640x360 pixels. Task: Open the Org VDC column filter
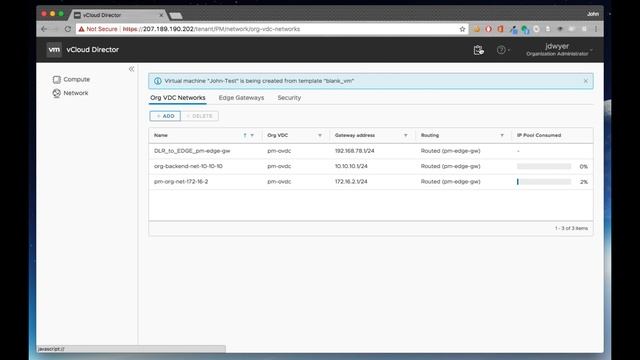click(320, 135)
